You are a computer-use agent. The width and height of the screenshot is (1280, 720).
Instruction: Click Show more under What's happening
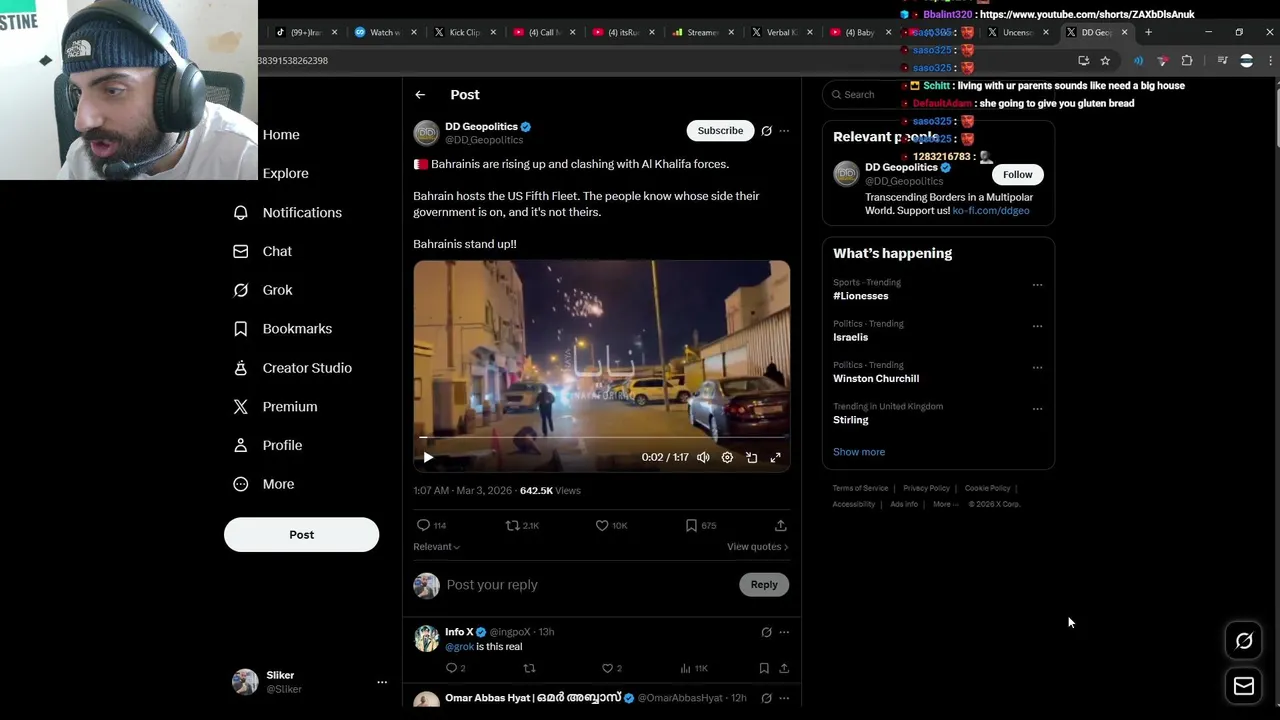click(859, 452)
